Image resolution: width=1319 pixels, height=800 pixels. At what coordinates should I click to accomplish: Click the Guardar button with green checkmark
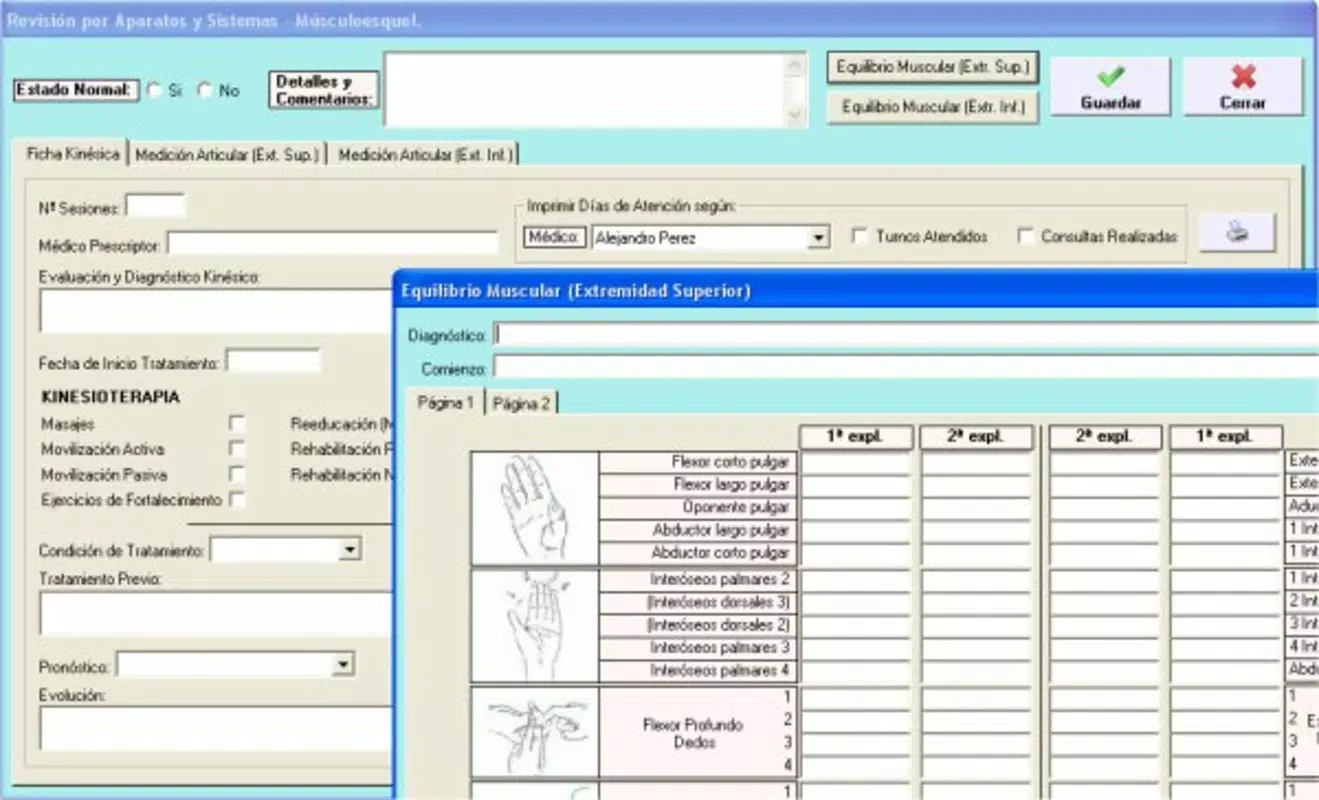1110,86
